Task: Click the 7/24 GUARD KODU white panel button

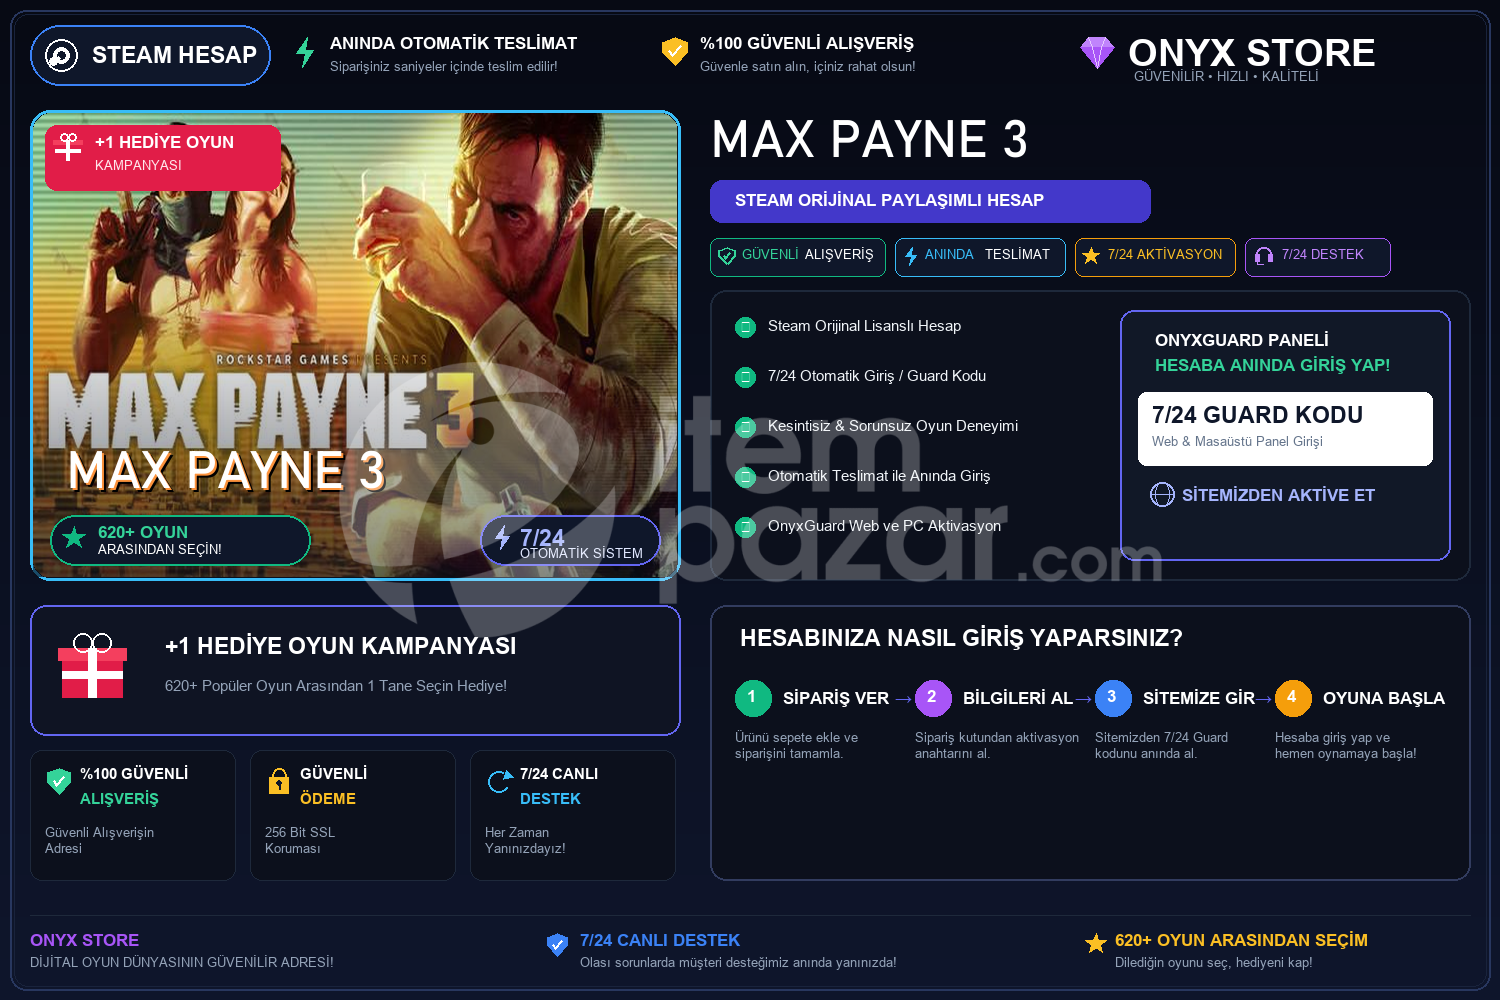Action: pos(1285,429)
